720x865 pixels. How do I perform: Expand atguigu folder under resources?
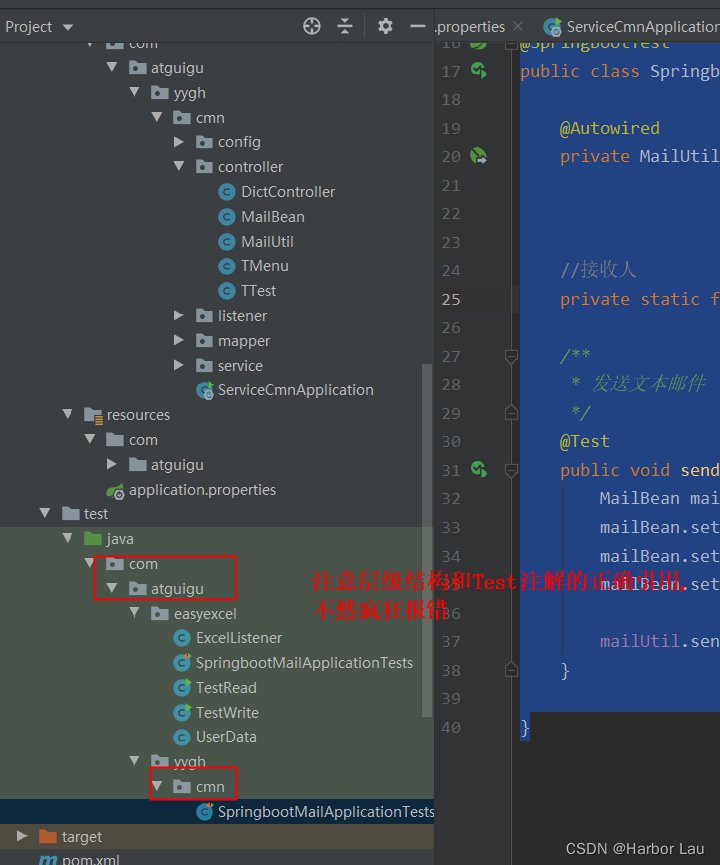coord(112,464)
